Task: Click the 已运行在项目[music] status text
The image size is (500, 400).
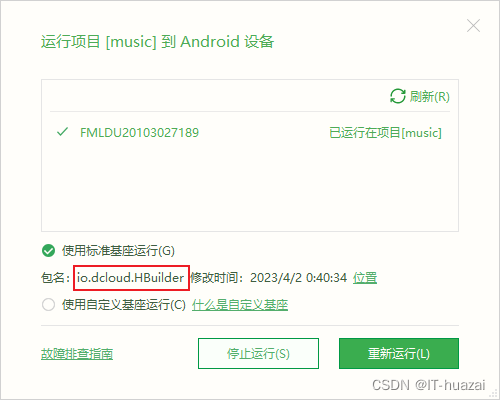Action: click(385, 133)
